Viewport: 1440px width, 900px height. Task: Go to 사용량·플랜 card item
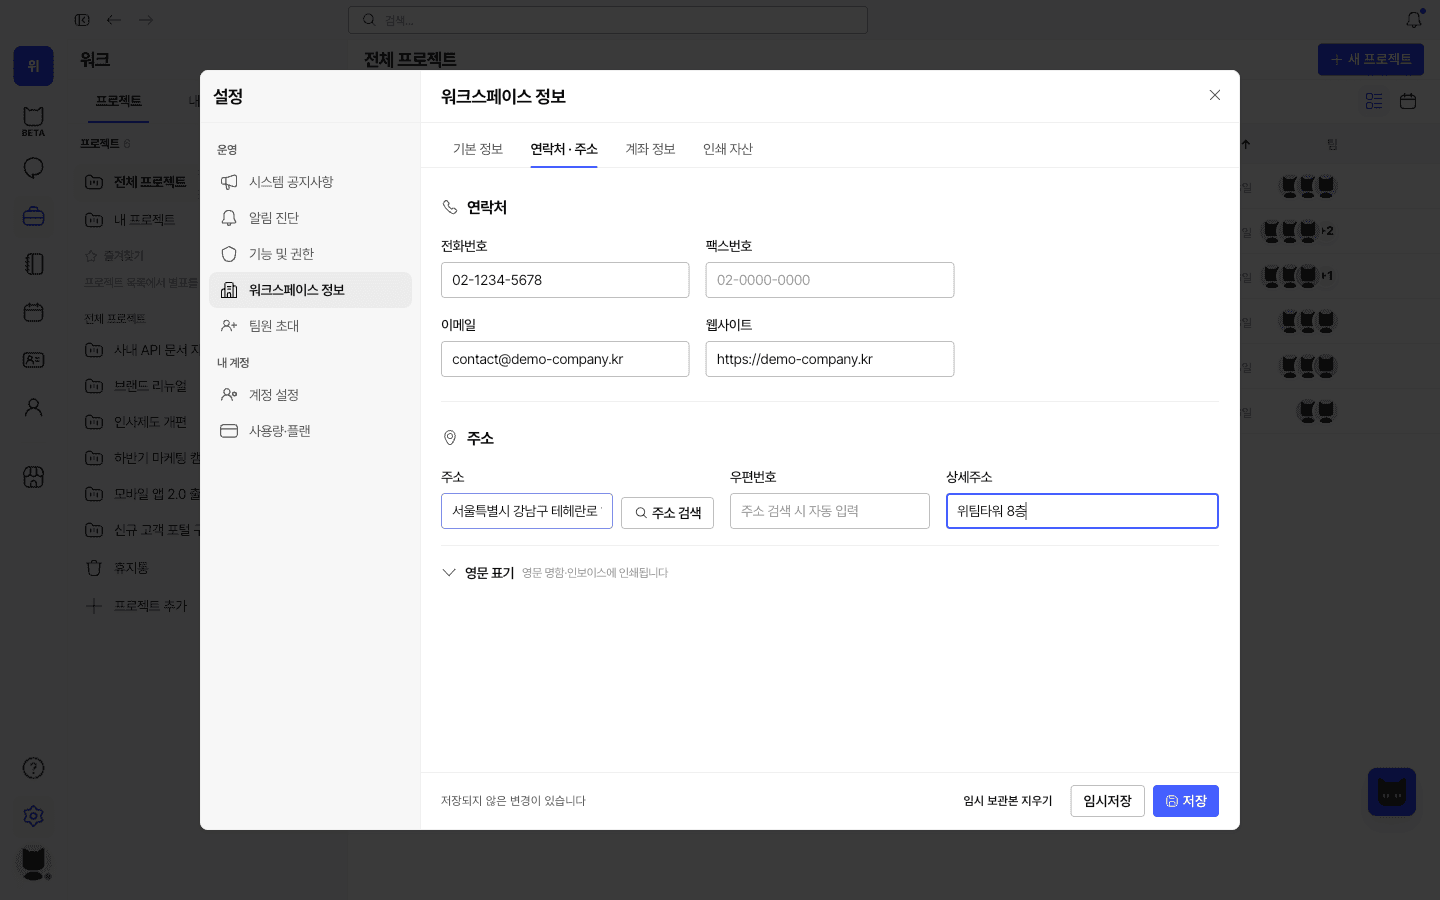[x=310, y=431]
